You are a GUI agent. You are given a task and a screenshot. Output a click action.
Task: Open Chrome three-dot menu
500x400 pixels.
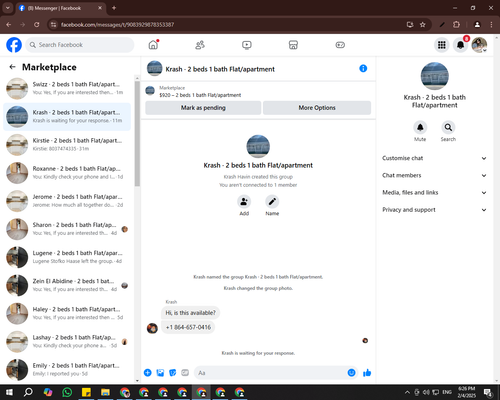491,25
